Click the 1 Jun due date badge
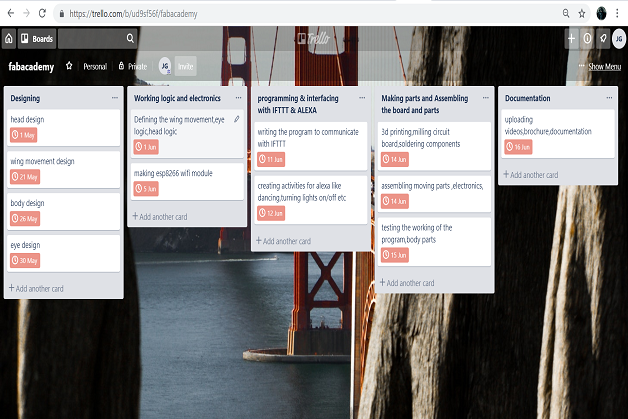The height and width of the screenshot is (419, 628). point(146,147)
